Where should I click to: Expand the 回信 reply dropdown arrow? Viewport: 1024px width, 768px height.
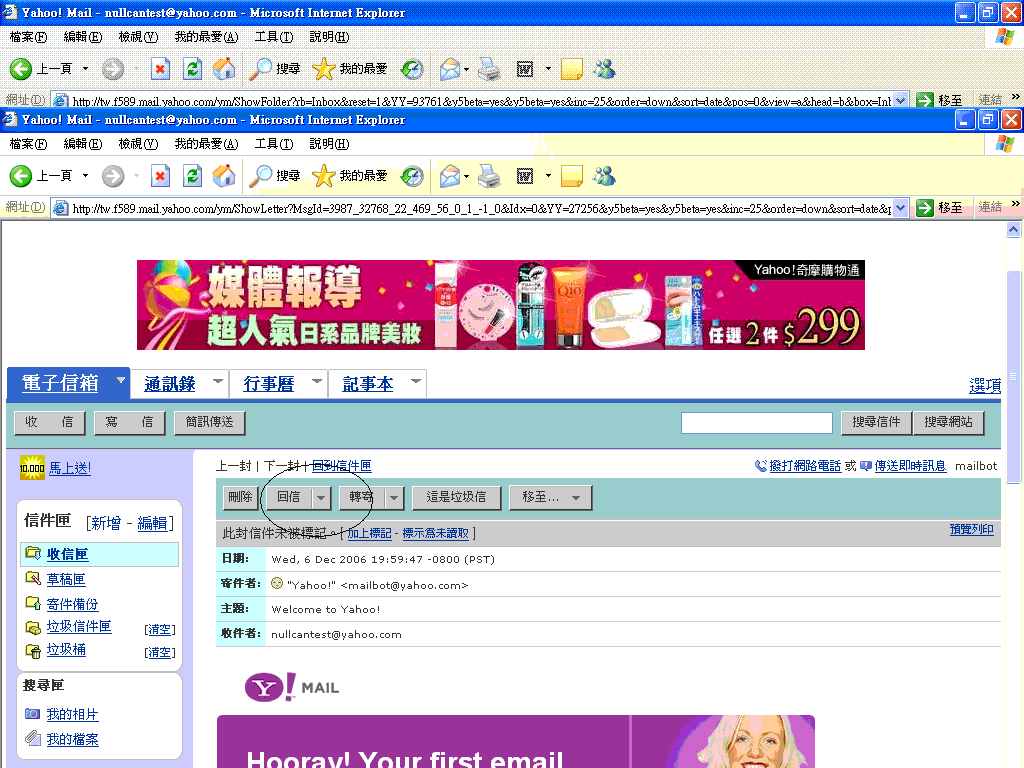[321, 497]
